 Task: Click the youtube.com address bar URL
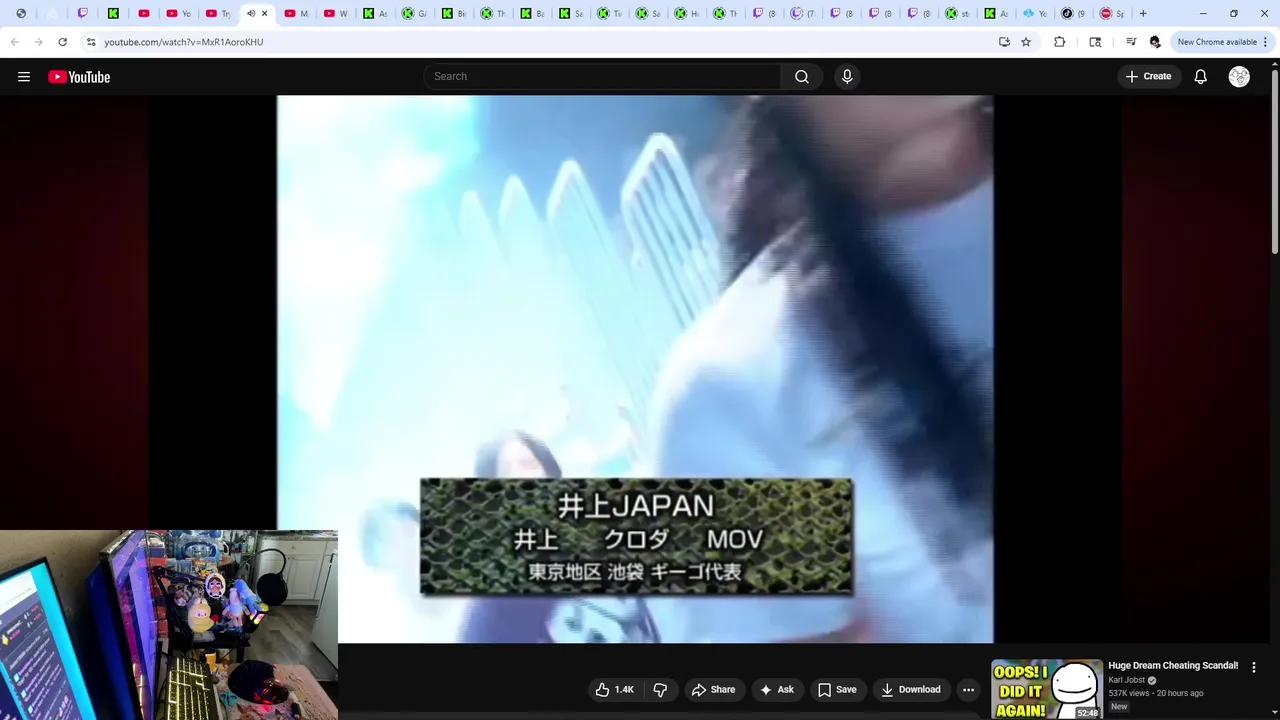184,42
